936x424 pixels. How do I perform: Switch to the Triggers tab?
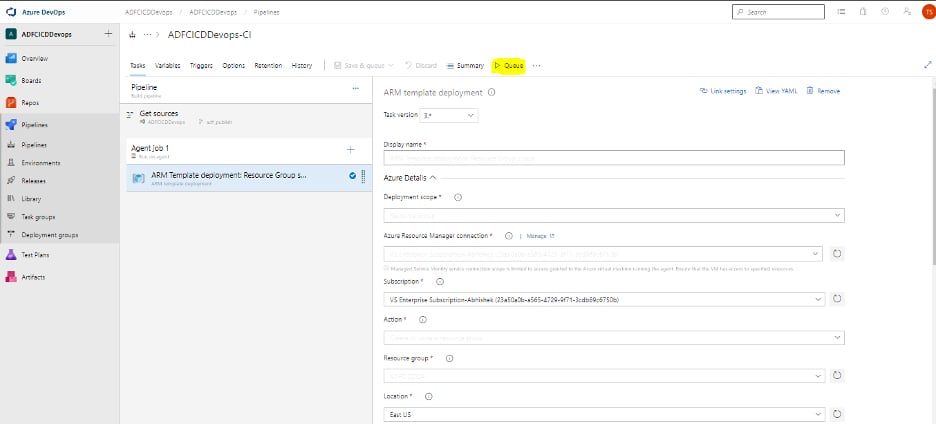(201, 66)
